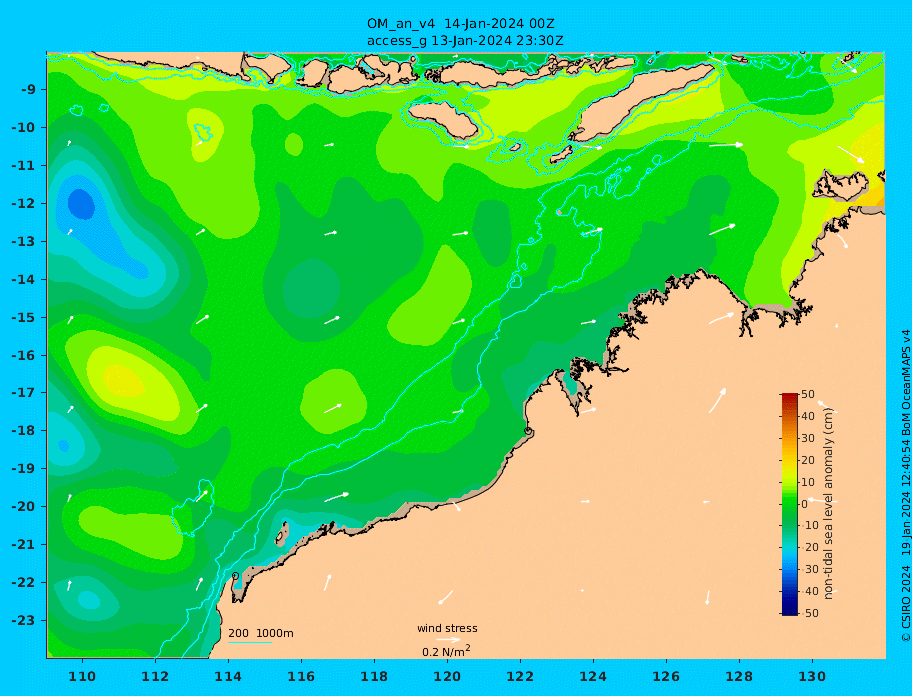The height and width of the screenshot is (696, 912).
Task: Click the colorbar label 0
Action: point(804,504)
